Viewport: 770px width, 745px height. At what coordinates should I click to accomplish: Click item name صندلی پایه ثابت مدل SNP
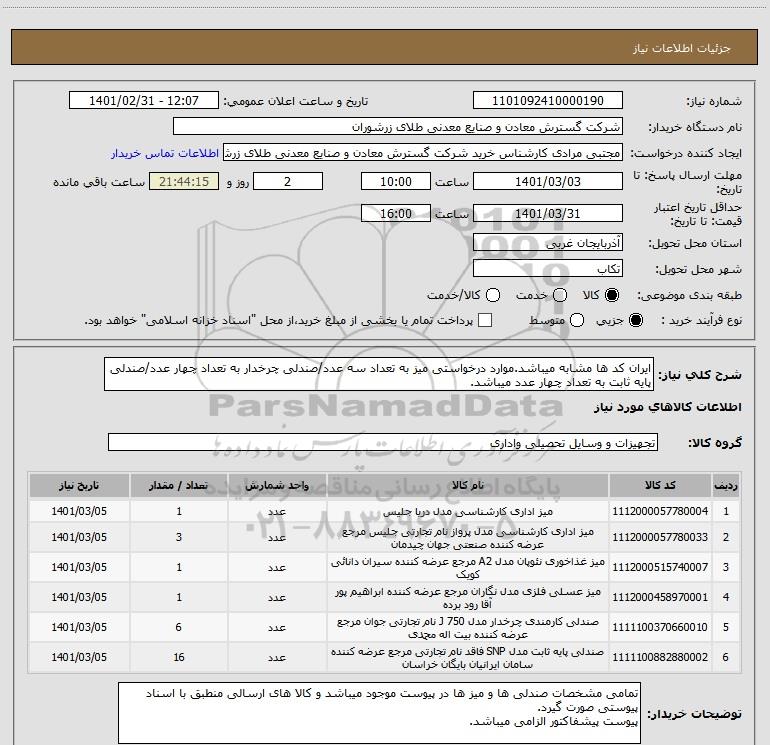click(468, 658)
